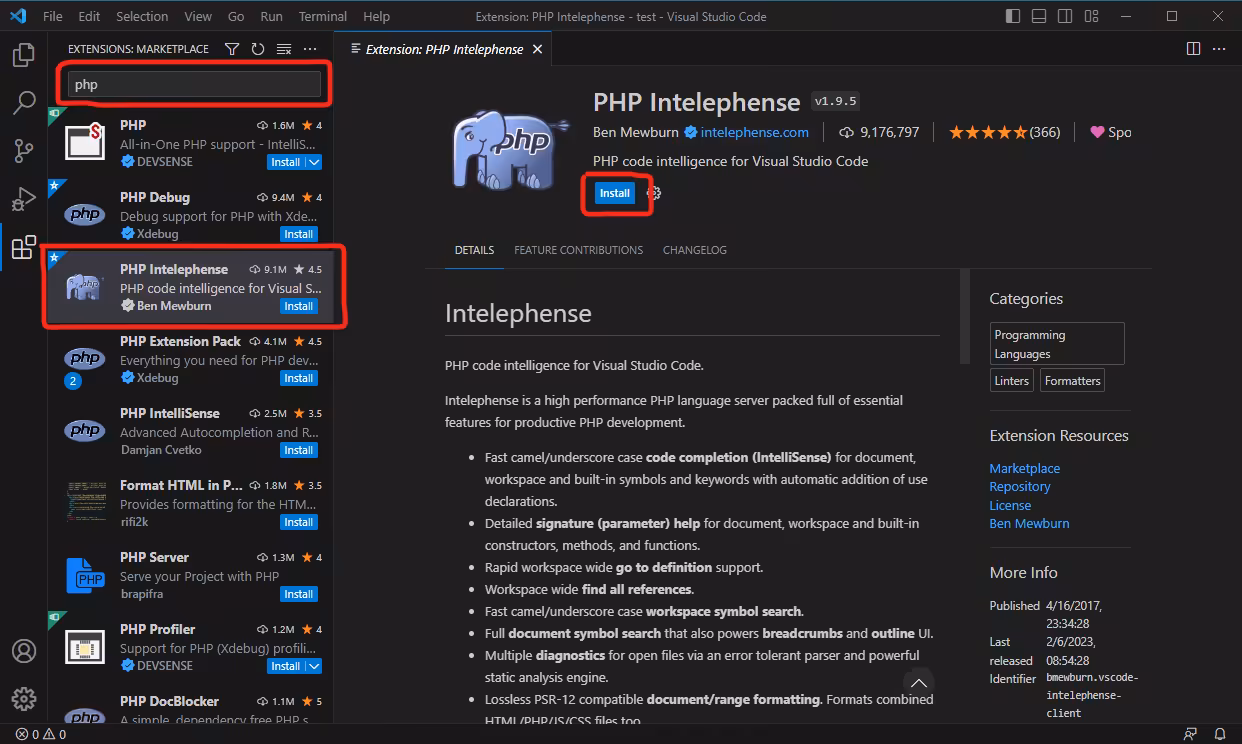
Task: Expand Install dropdown arrow for PHP Profiler
Action: point(314,666)
